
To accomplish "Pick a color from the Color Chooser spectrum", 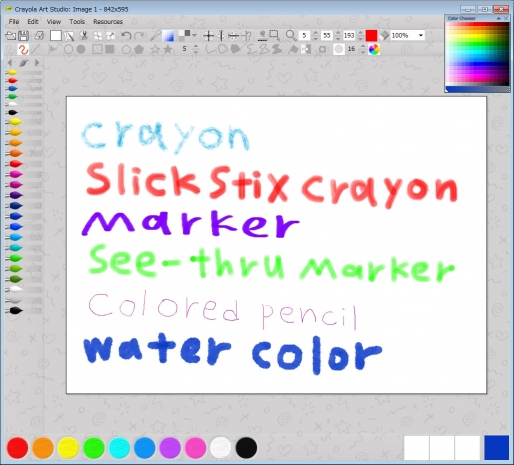I will pyautogui.click(x=477, y=54).
